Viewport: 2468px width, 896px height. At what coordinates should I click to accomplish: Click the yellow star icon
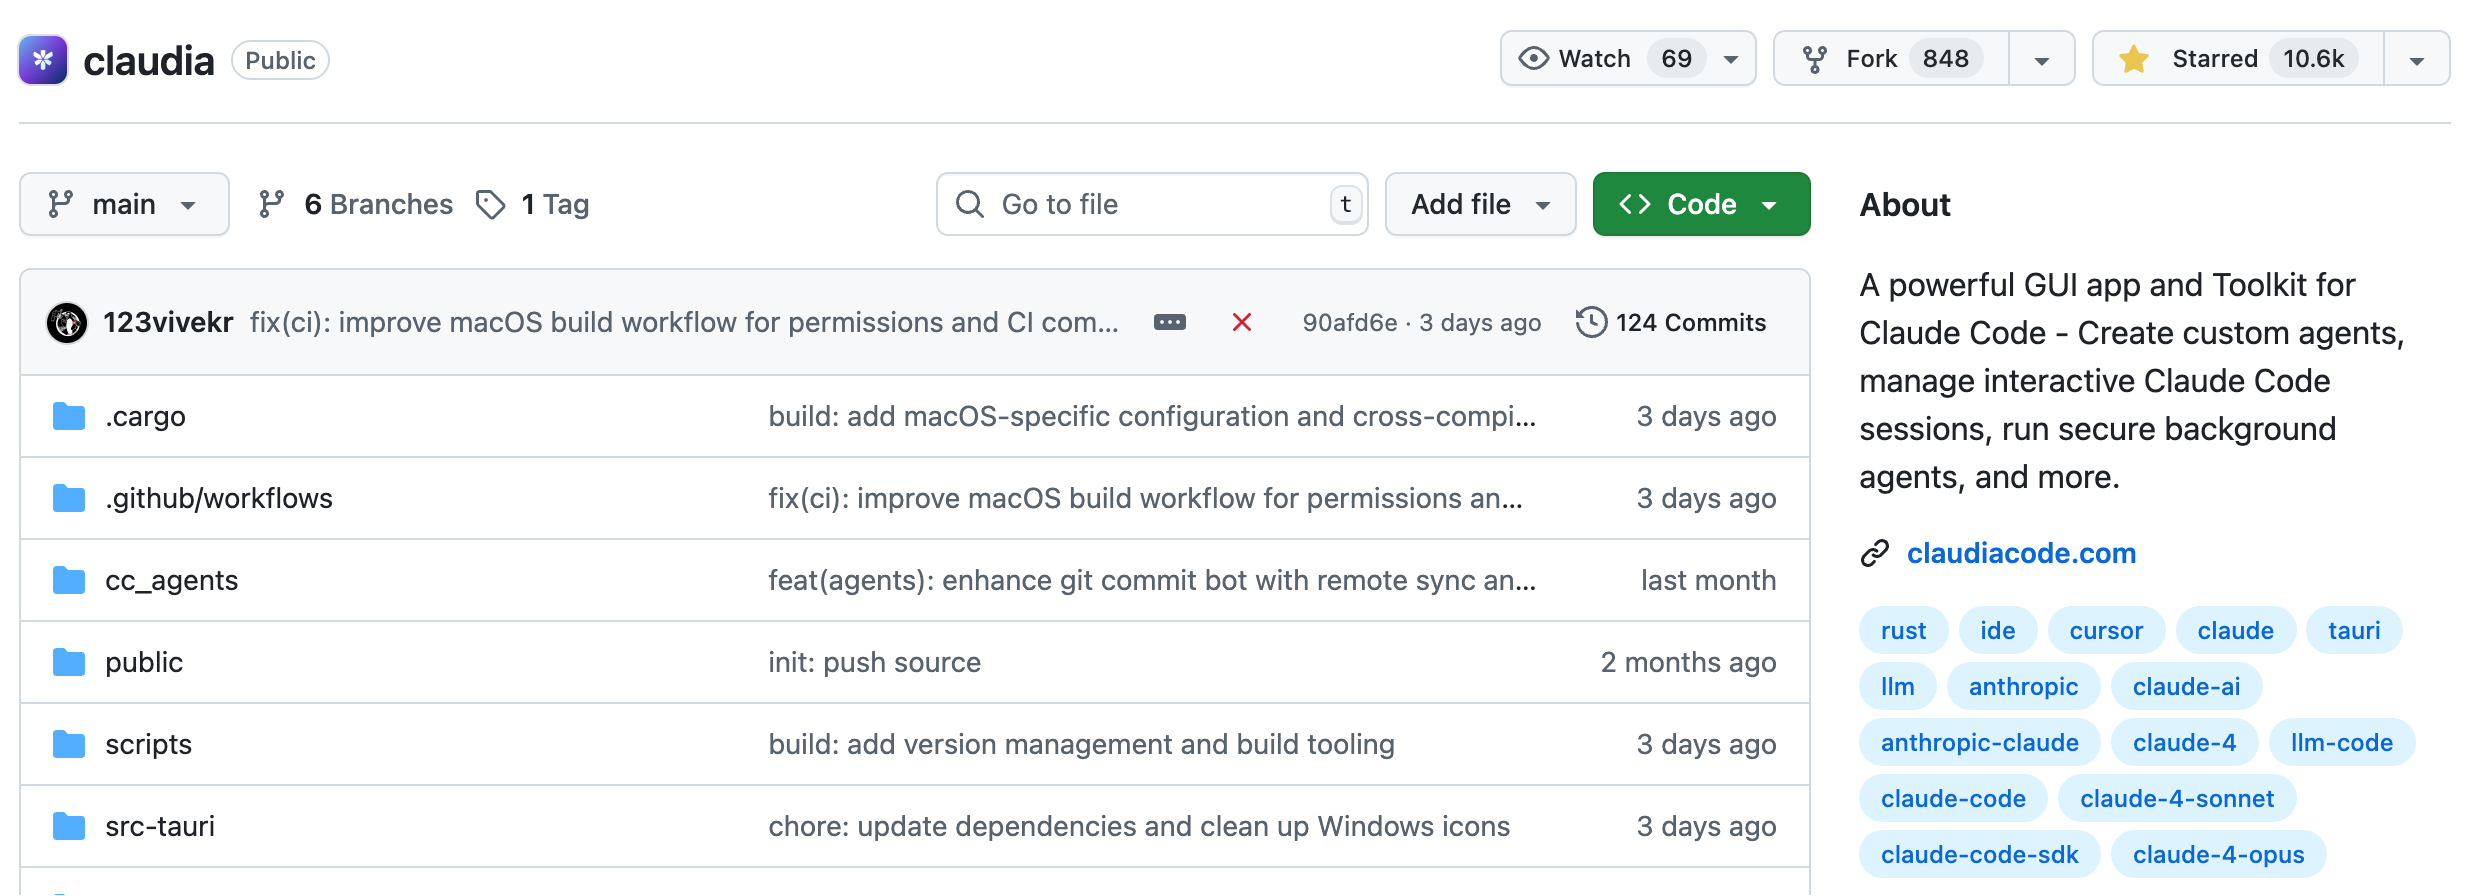(x=2134, y=59)
